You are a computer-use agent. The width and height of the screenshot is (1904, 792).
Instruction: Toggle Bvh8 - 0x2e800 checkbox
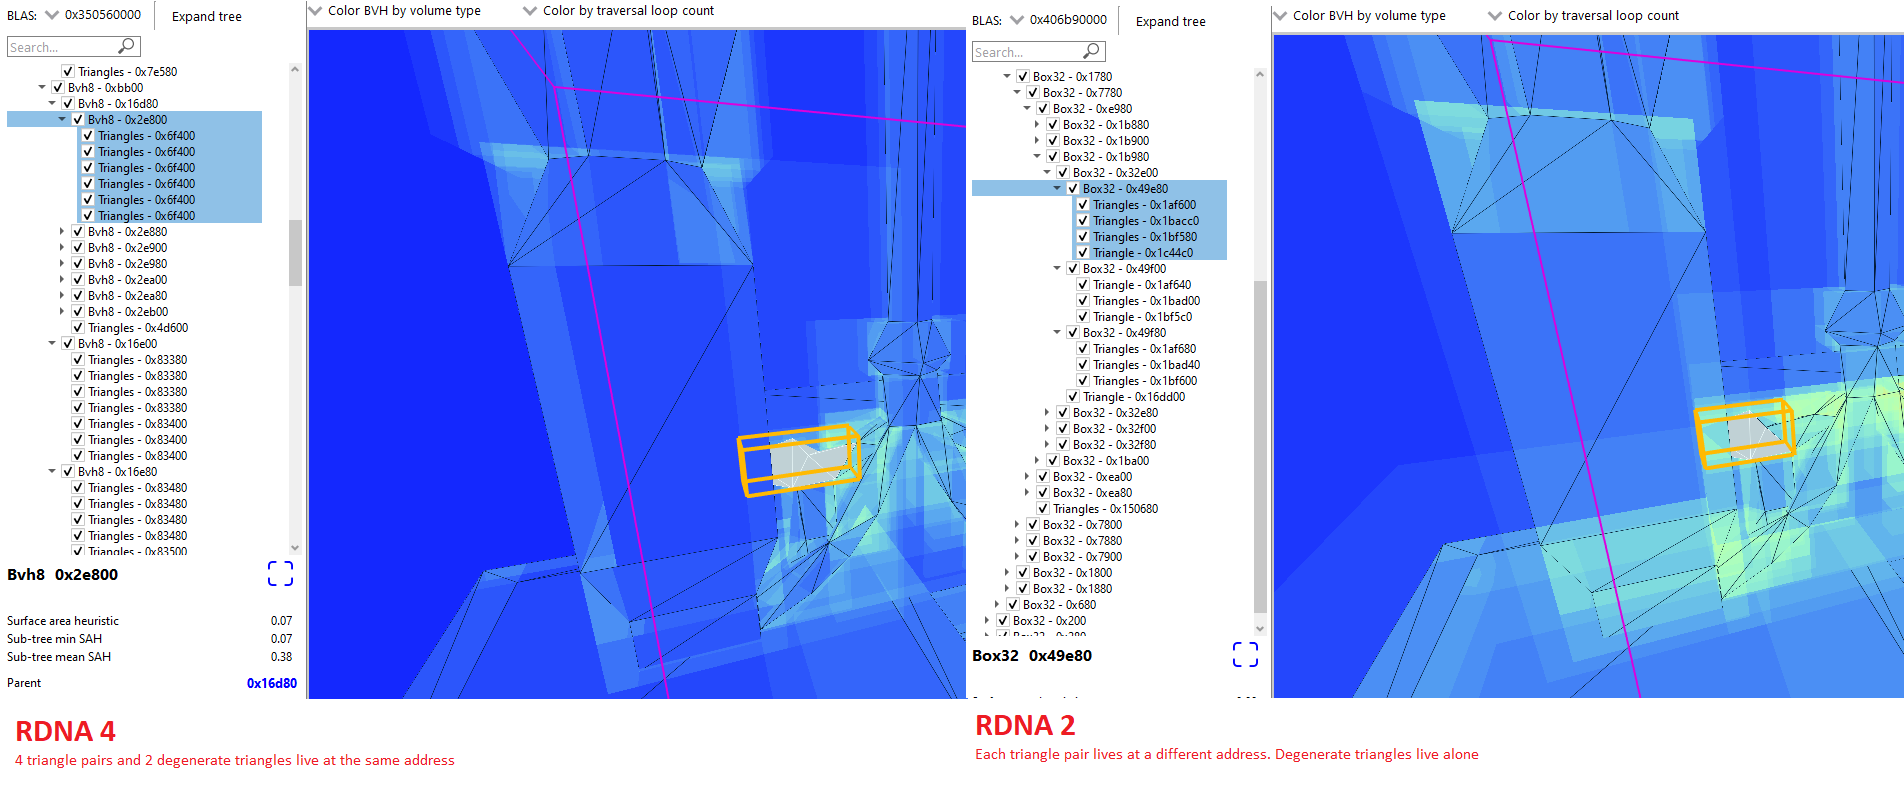pos(78,120)
